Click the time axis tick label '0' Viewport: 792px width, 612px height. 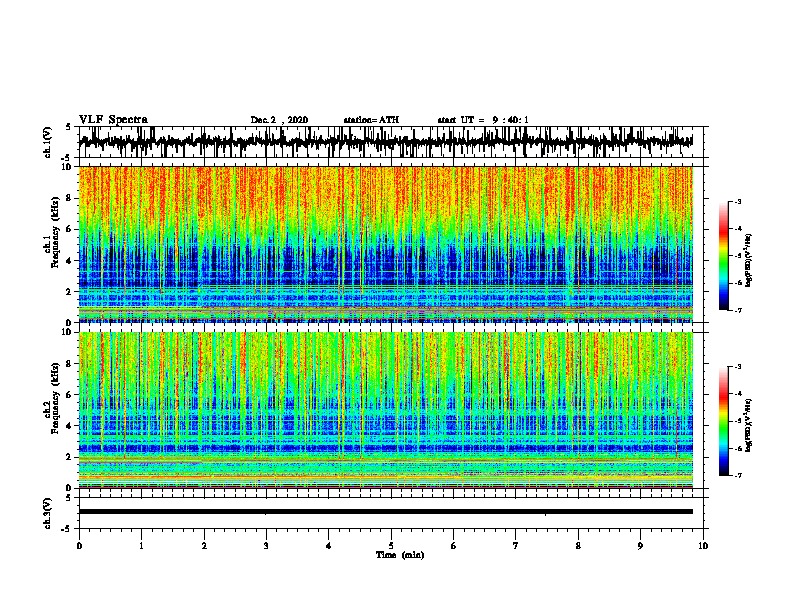[79, 546]
